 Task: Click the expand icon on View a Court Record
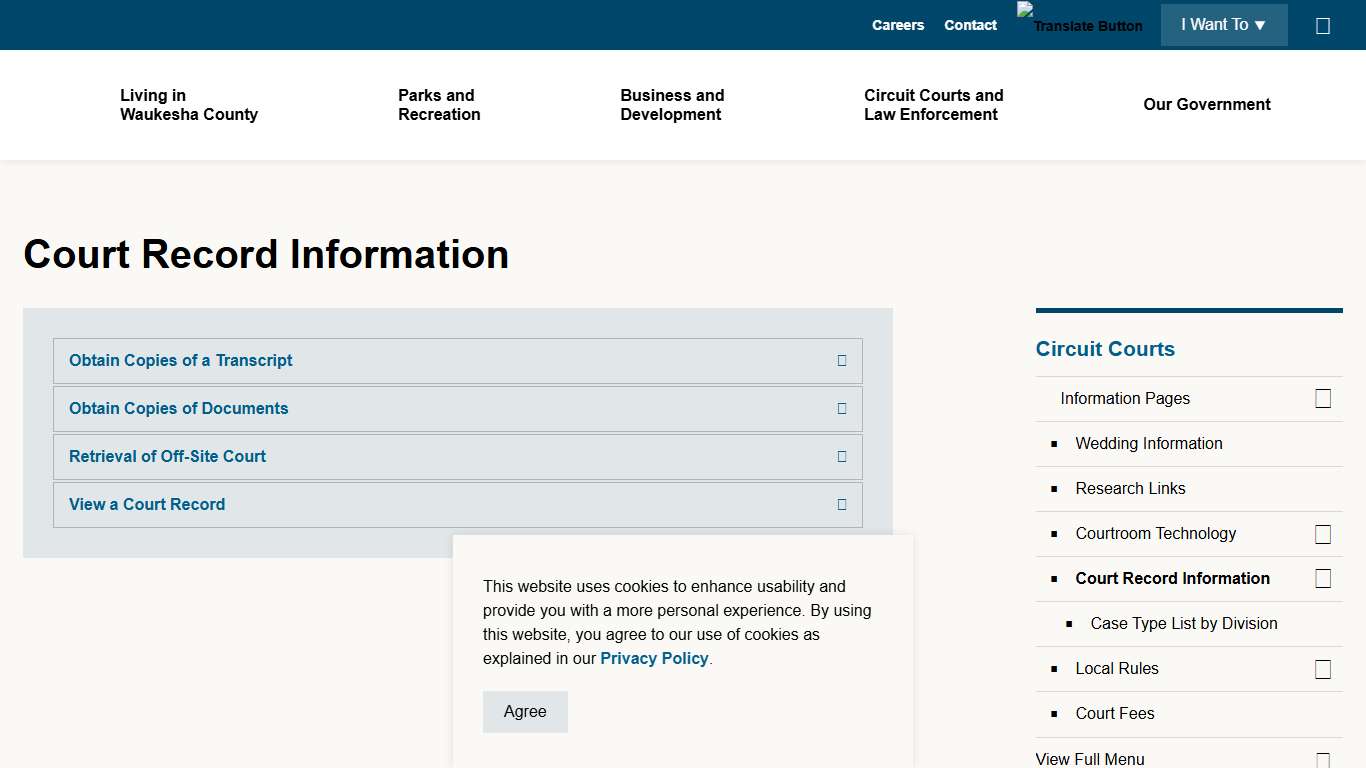[x=841, y=505]
